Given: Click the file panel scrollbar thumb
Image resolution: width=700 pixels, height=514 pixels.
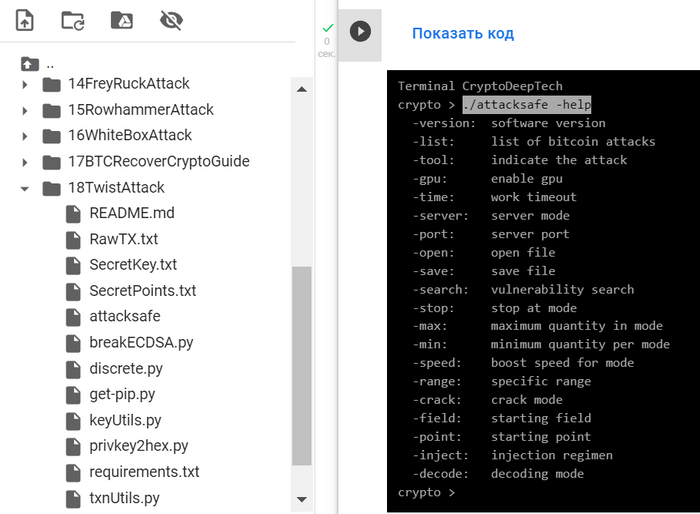Looking at the screenshot, I should pos(302,366).
